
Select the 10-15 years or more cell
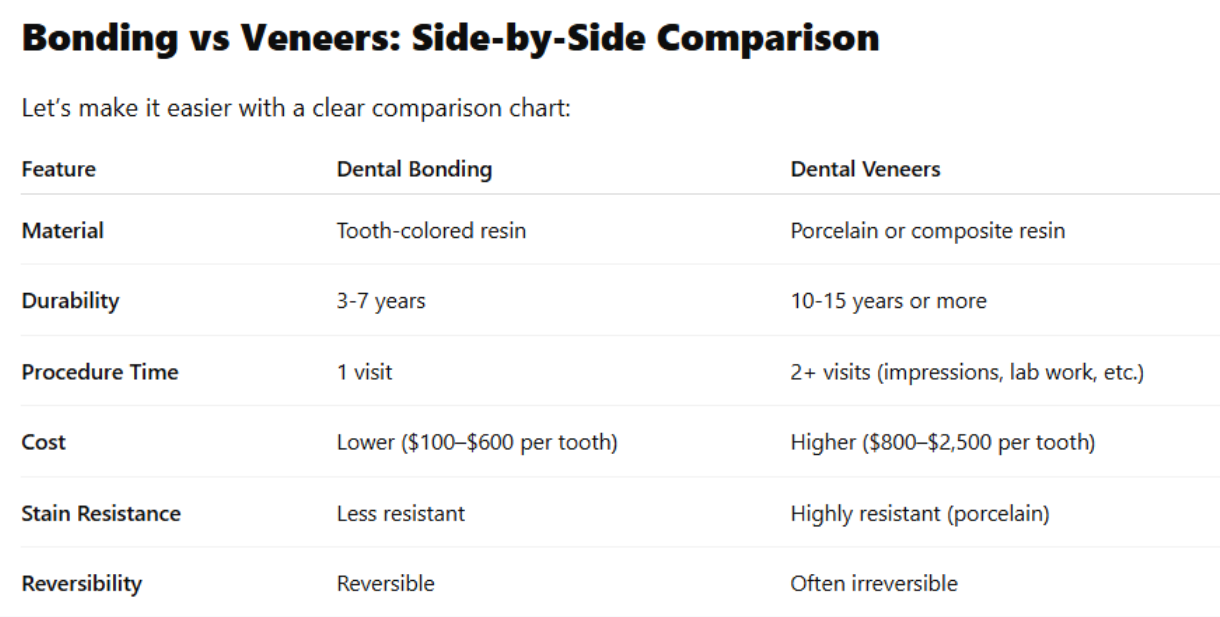[889, 301]
